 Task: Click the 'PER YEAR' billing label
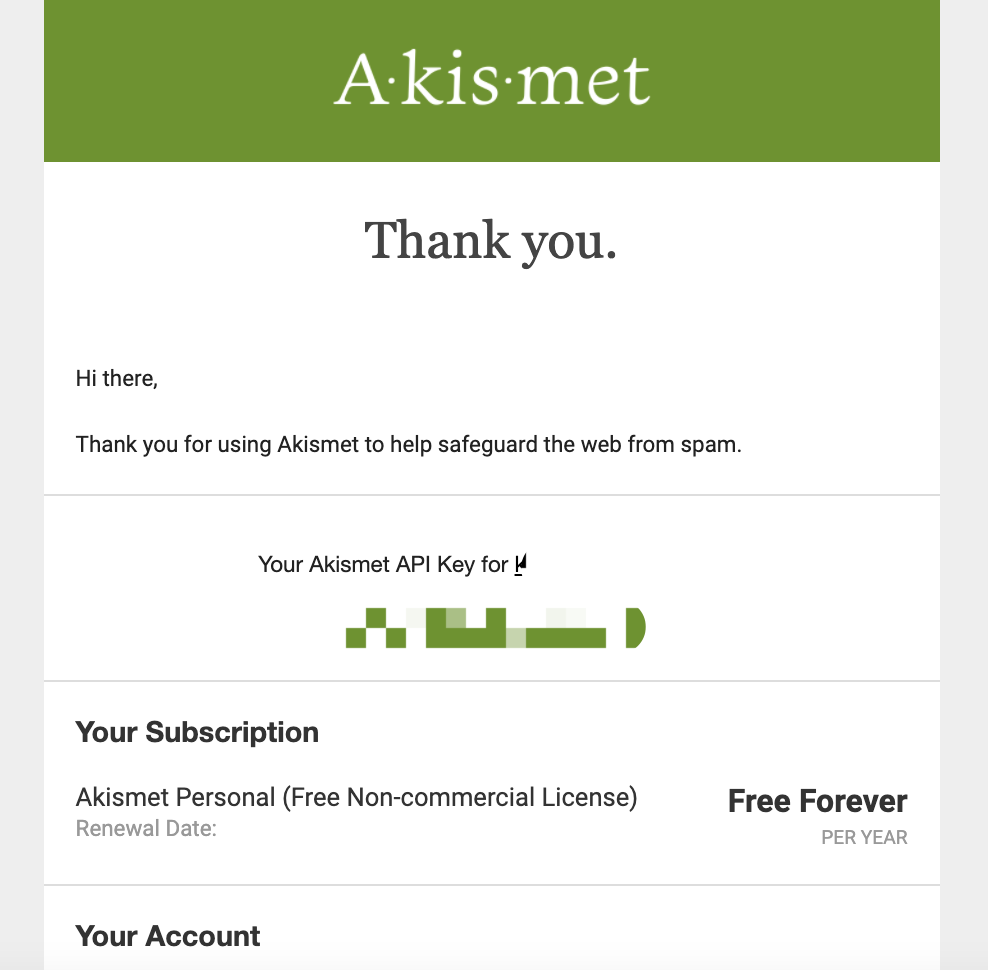864,838
